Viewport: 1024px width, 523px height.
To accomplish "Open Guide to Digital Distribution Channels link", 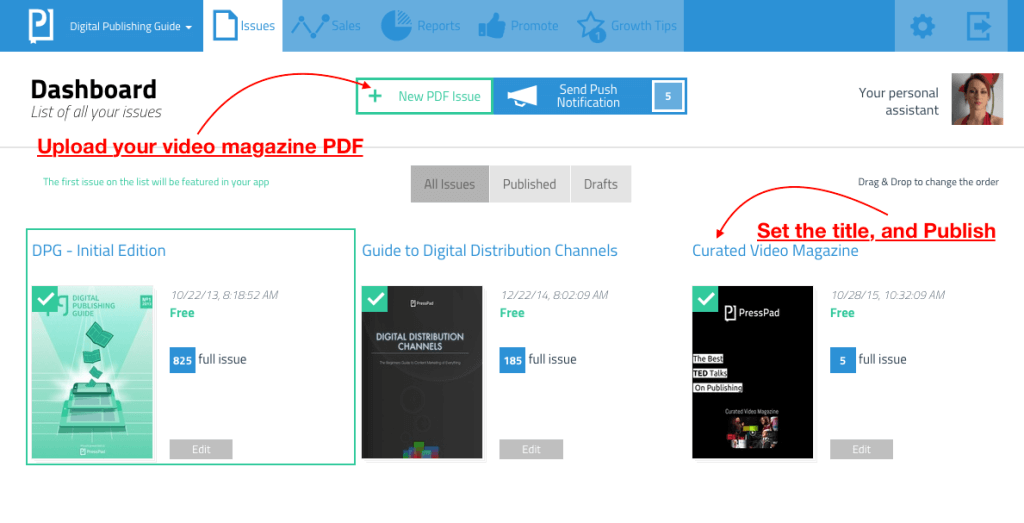I will tap(490, 251).
